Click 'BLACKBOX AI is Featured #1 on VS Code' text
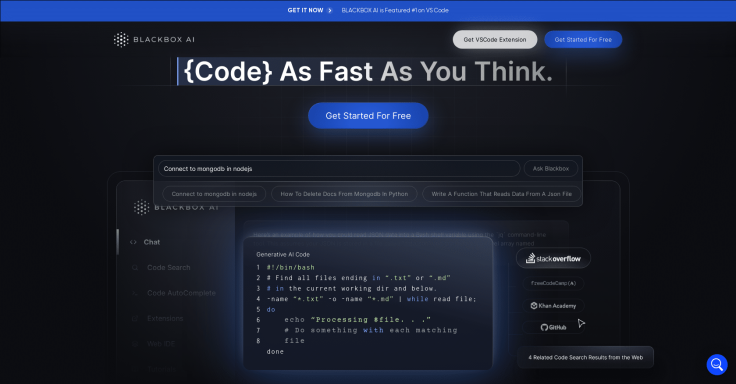The width and height of the screenshot is (736, 384). point(395,10)
